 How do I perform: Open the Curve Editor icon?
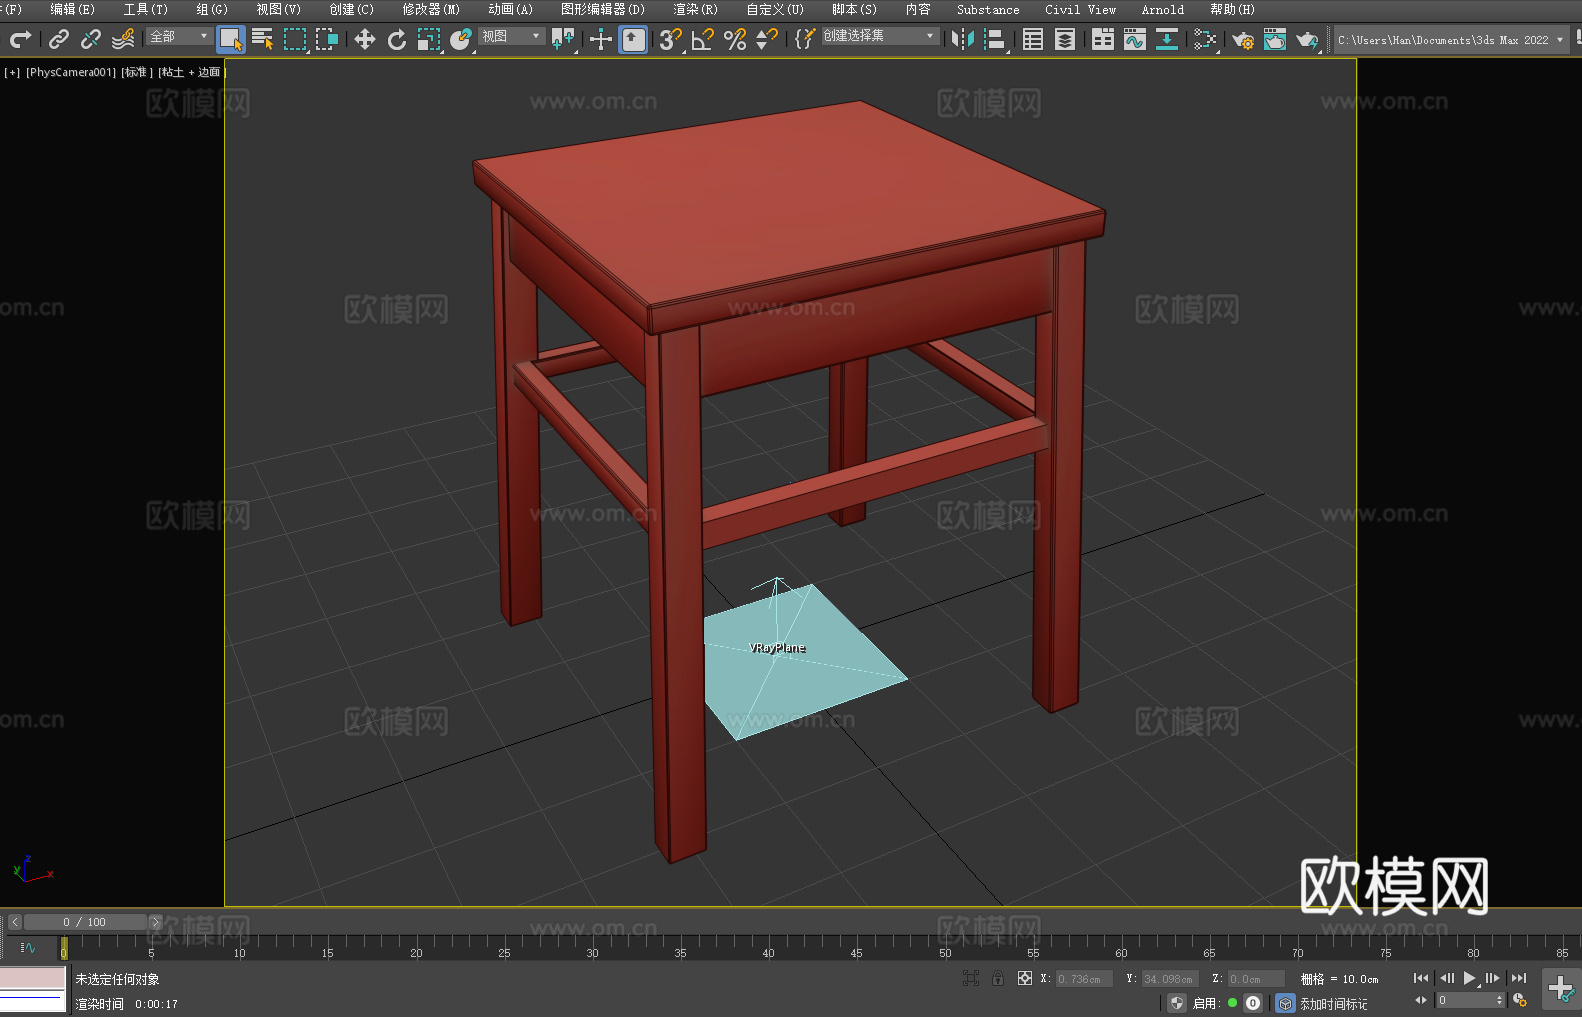(x=1135, y=39)
